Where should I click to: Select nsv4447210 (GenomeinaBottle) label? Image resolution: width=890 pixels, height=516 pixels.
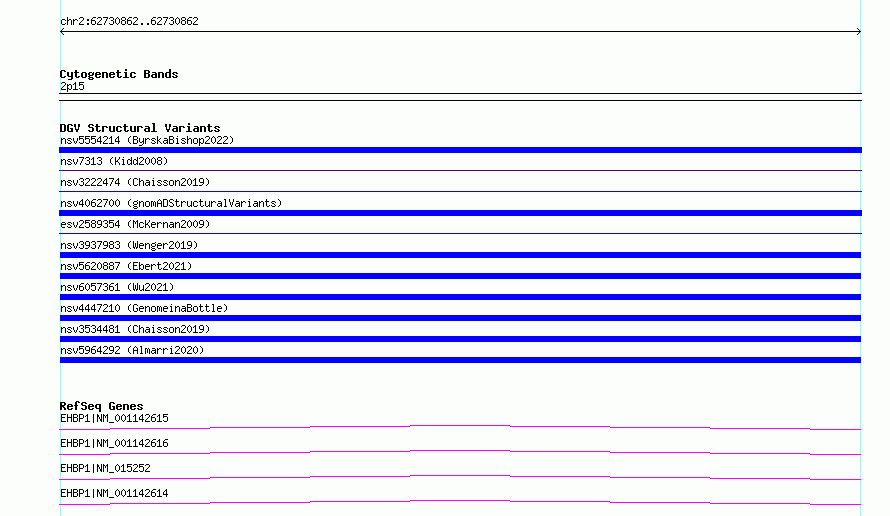(x=144, y=308)
